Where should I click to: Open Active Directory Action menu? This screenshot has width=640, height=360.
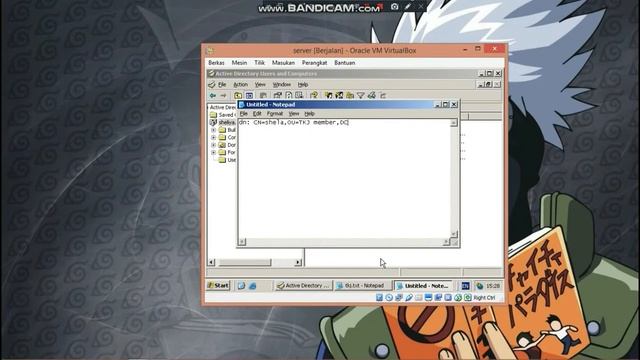click(240, 84)
